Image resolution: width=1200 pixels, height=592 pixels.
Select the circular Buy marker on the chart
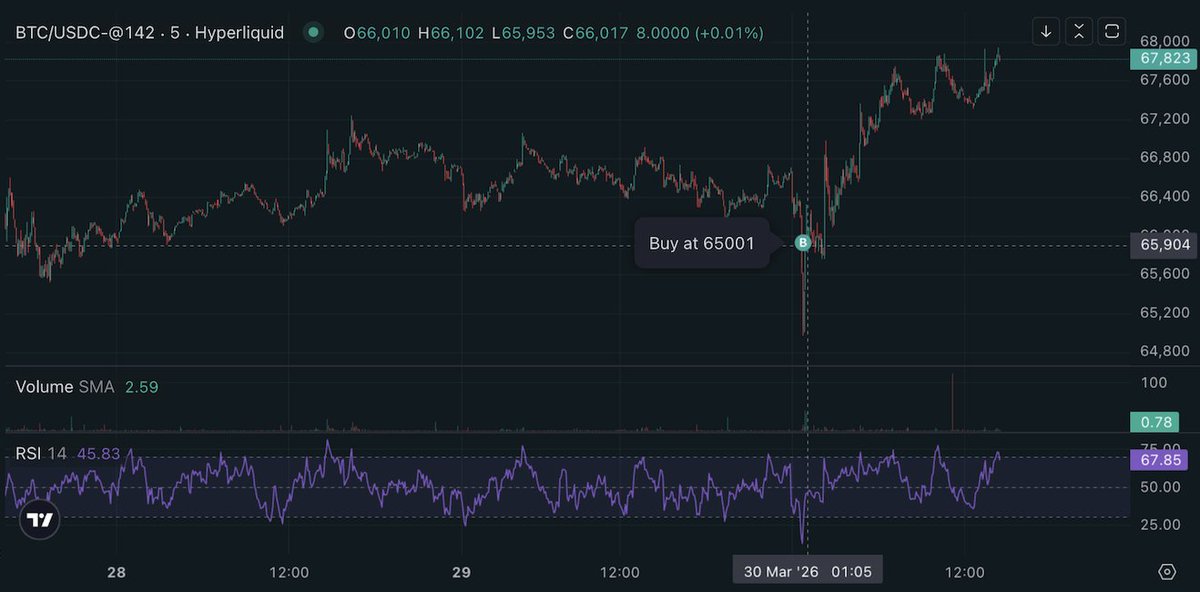(802, 242)
